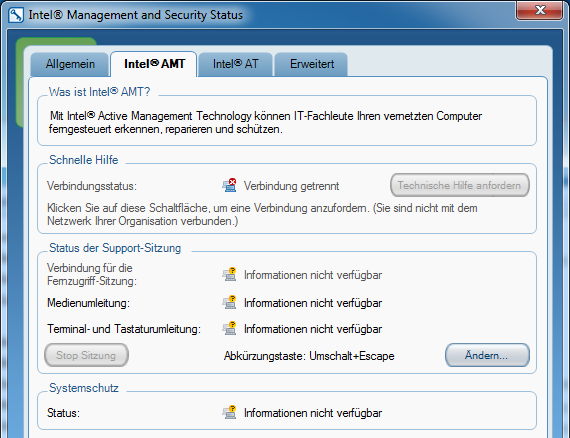Click the Status label in Systemschutz

[63, 413]
